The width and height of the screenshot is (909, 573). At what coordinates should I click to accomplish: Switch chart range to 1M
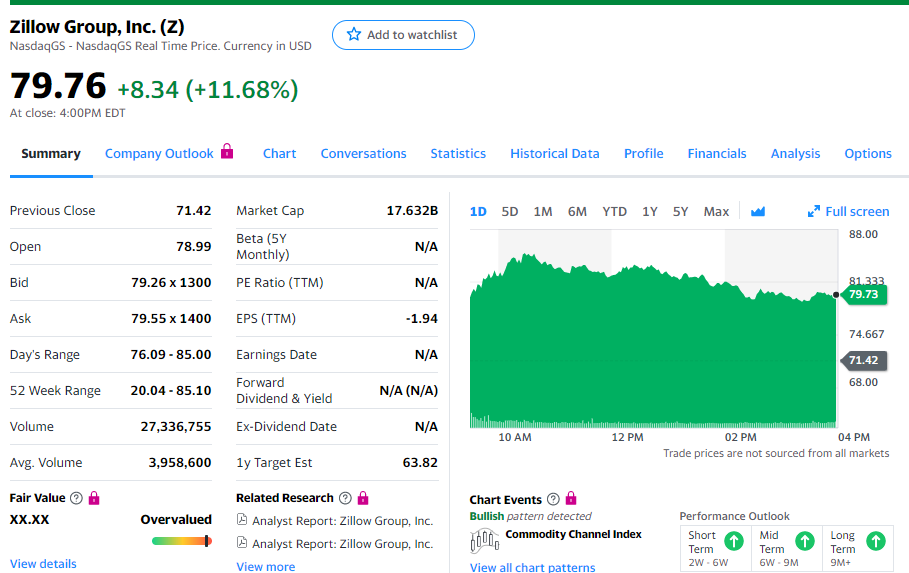pyautogui.click(x=543, y=211)
